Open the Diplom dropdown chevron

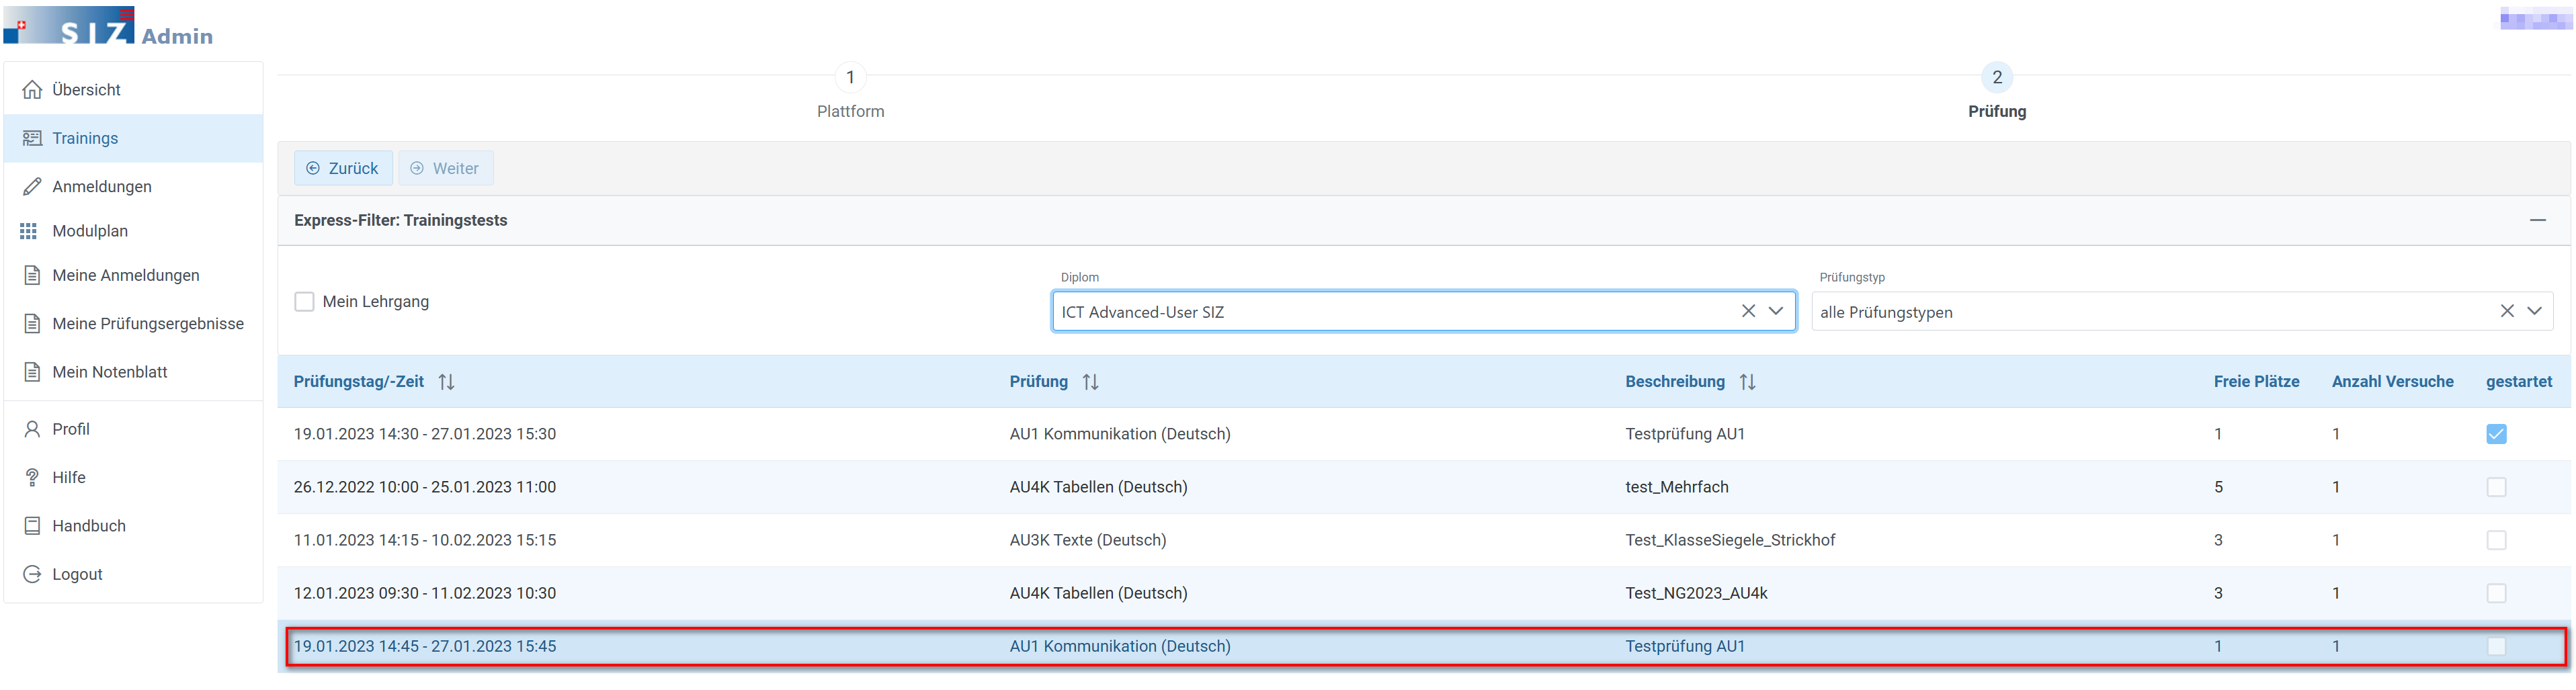pos(1777,311)
